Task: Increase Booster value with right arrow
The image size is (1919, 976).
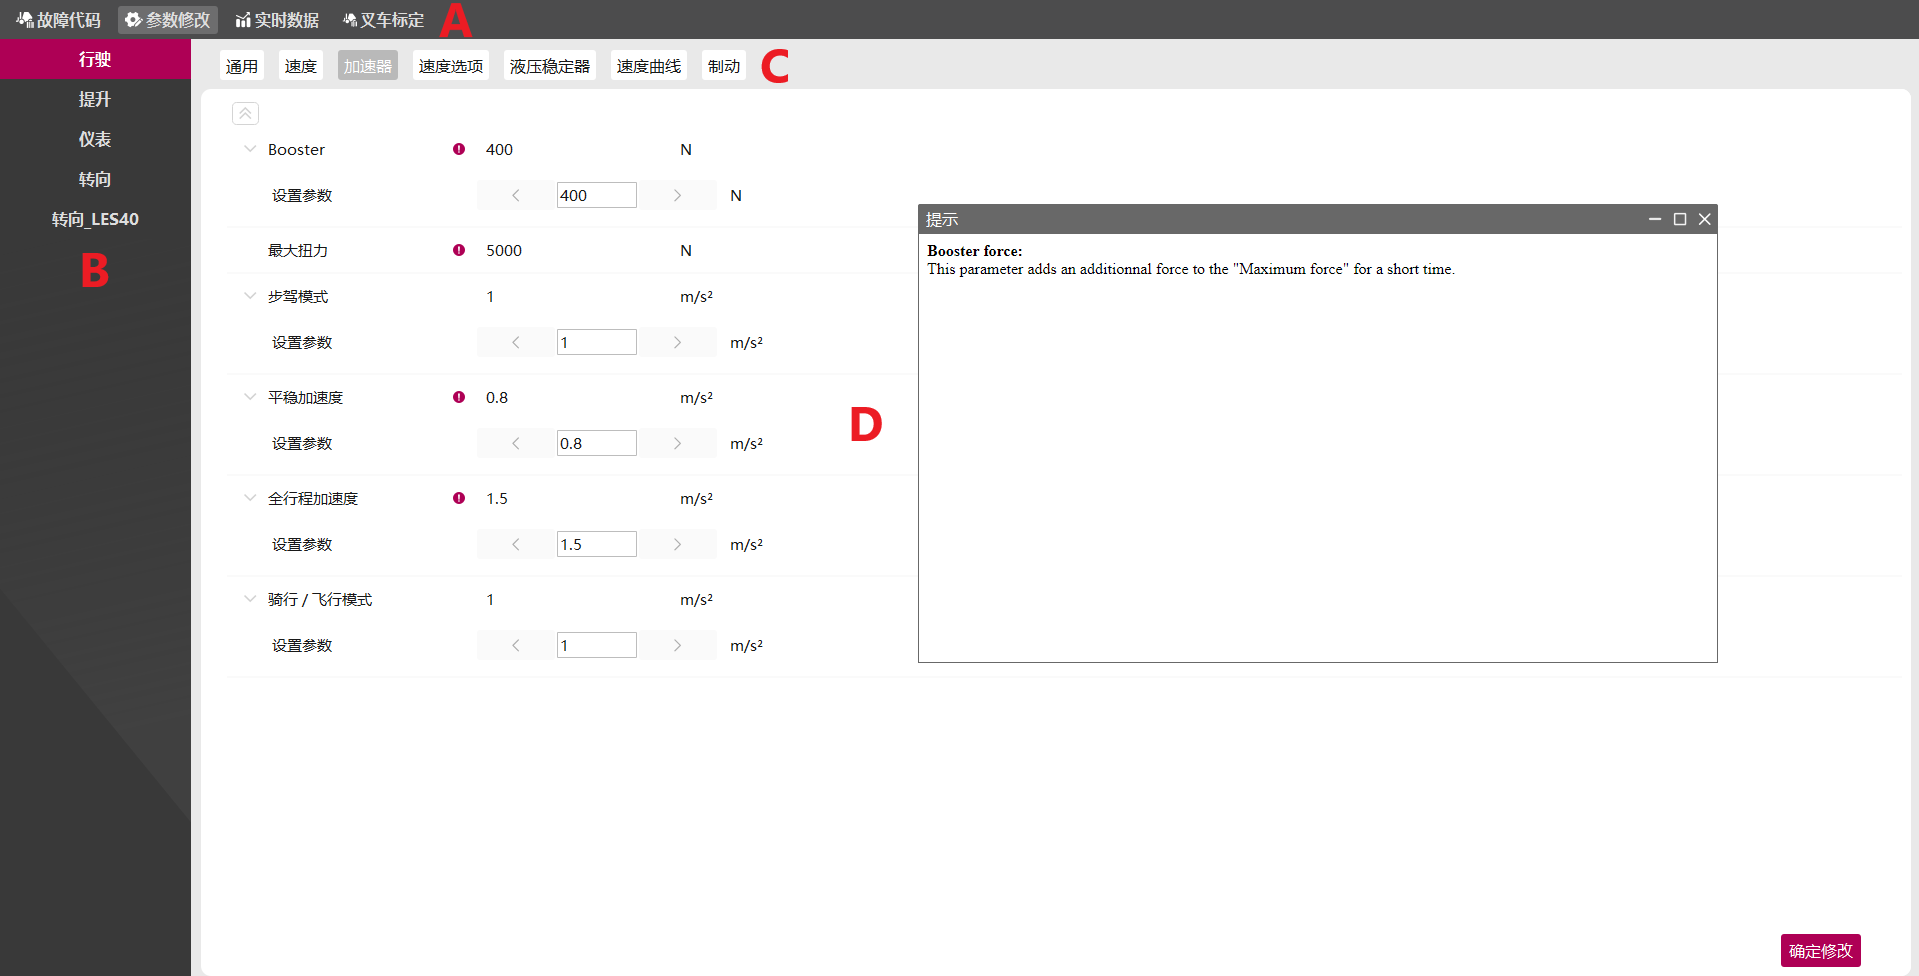Action: [677, 195]
